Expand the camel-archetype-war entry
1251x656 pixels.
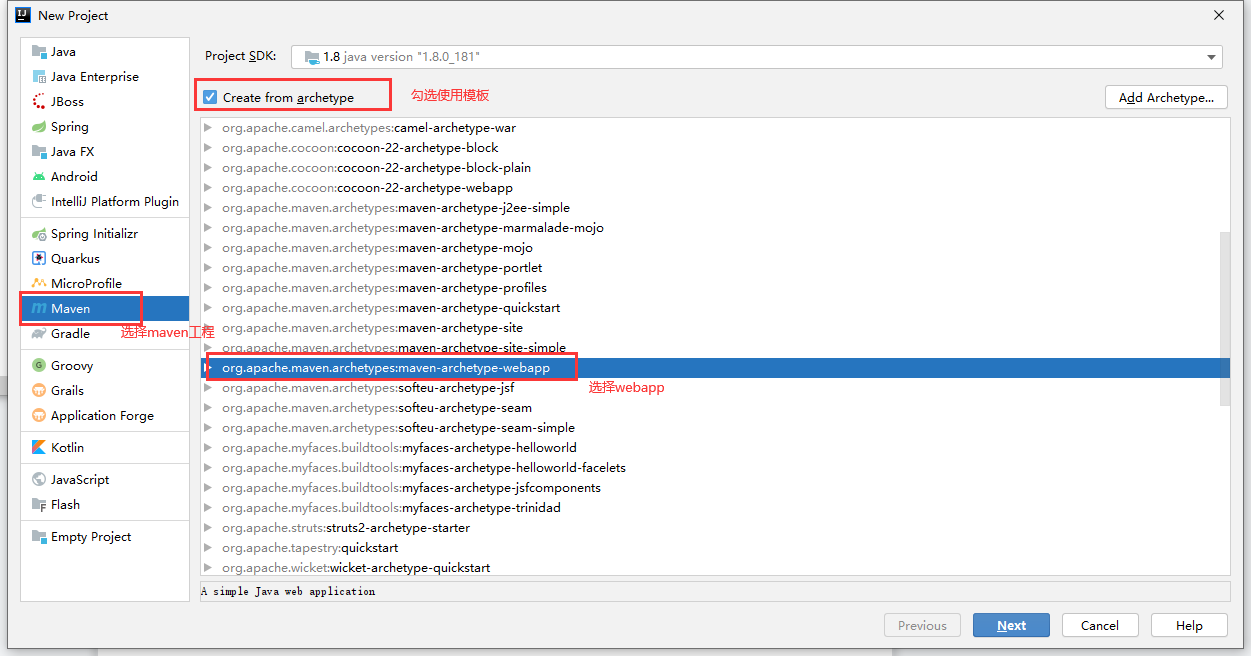208,128
